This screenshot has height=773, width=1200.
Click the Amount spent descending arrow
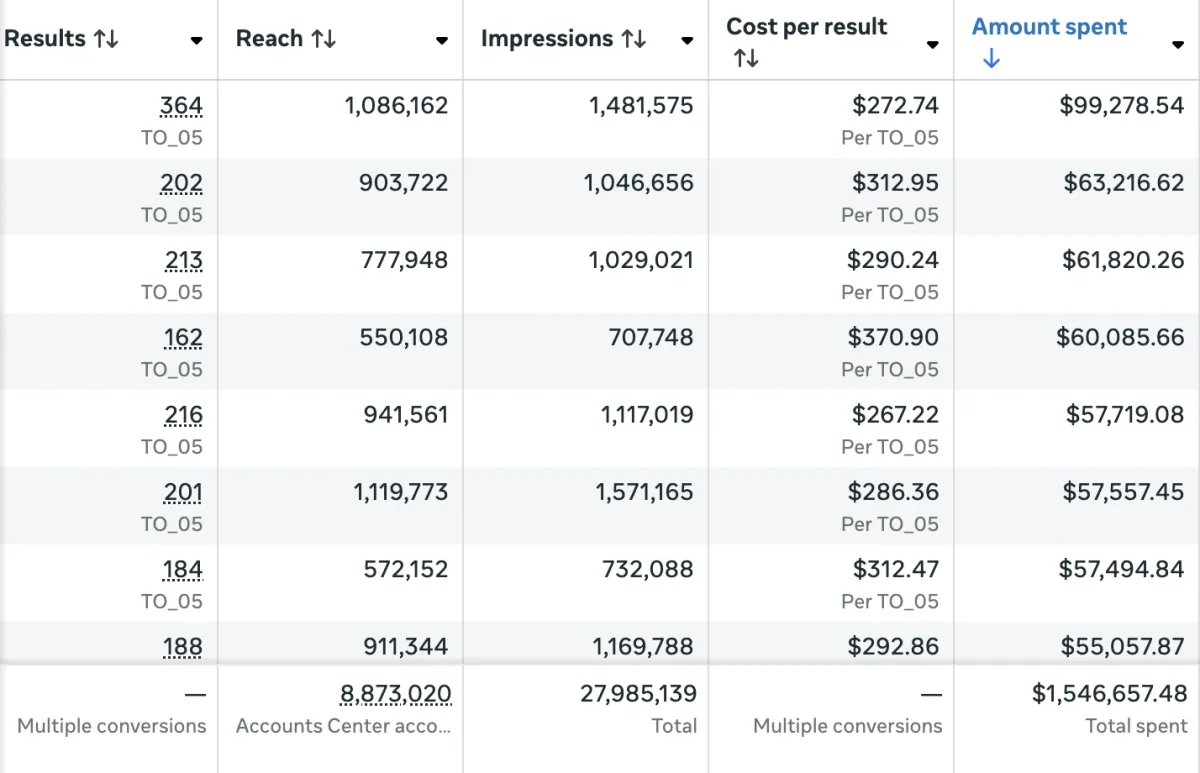coord(991,59)
